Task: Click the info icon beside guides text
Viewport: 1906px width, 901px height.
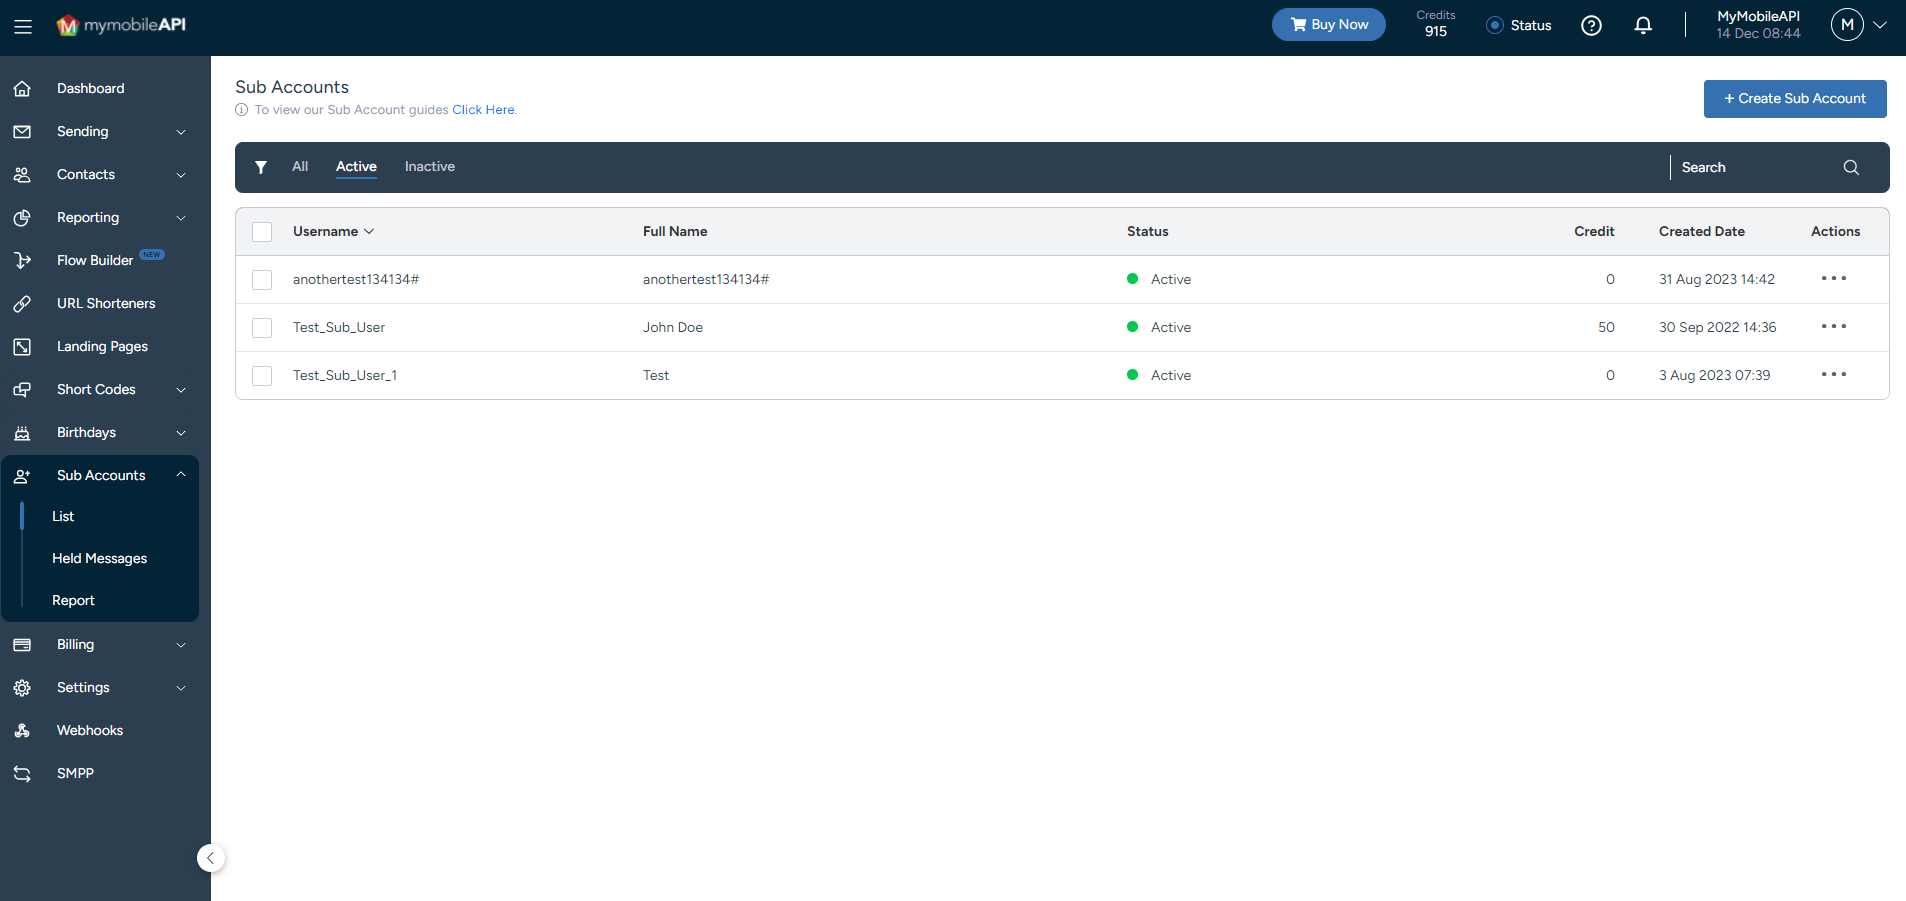Action: tap(241, 110)
